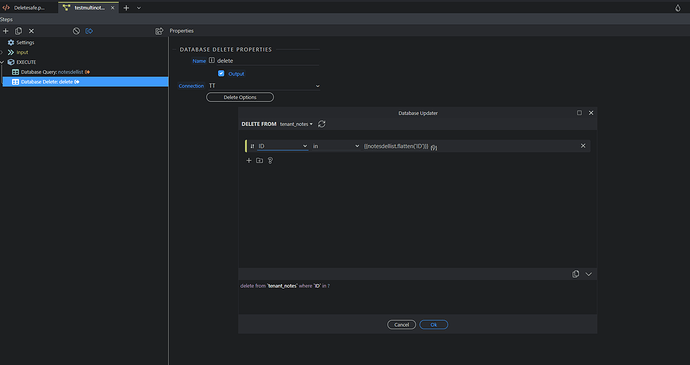
Task: Add a condition group
Action: (x=260, y=160)
